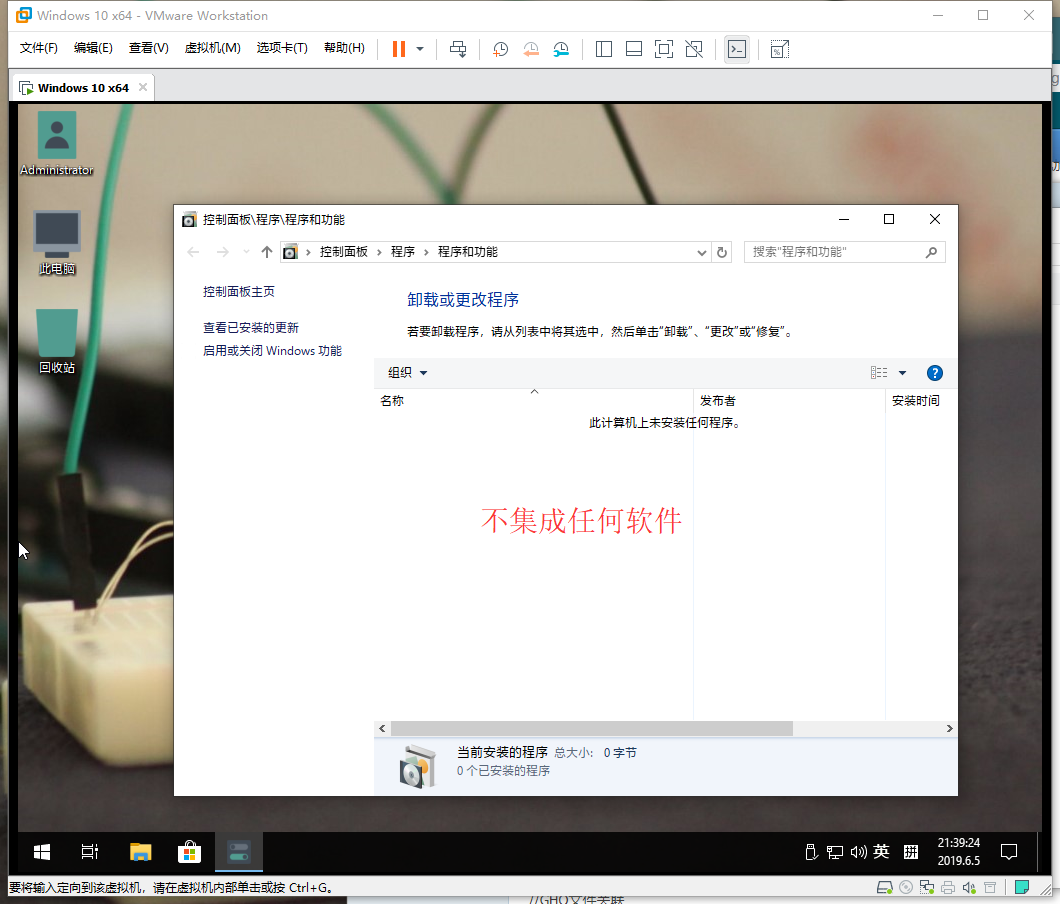The height and width of the screenshot is (904, 1060).
Task: Enter full screen mode in VMware
Action: 664,49
